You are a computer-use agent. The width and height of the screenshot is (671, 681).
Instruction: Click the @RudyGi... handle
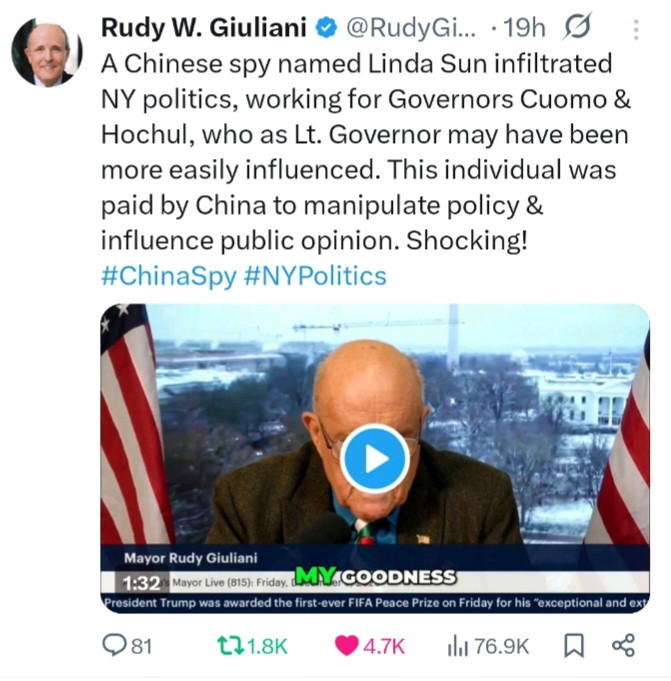pos(411,28)
